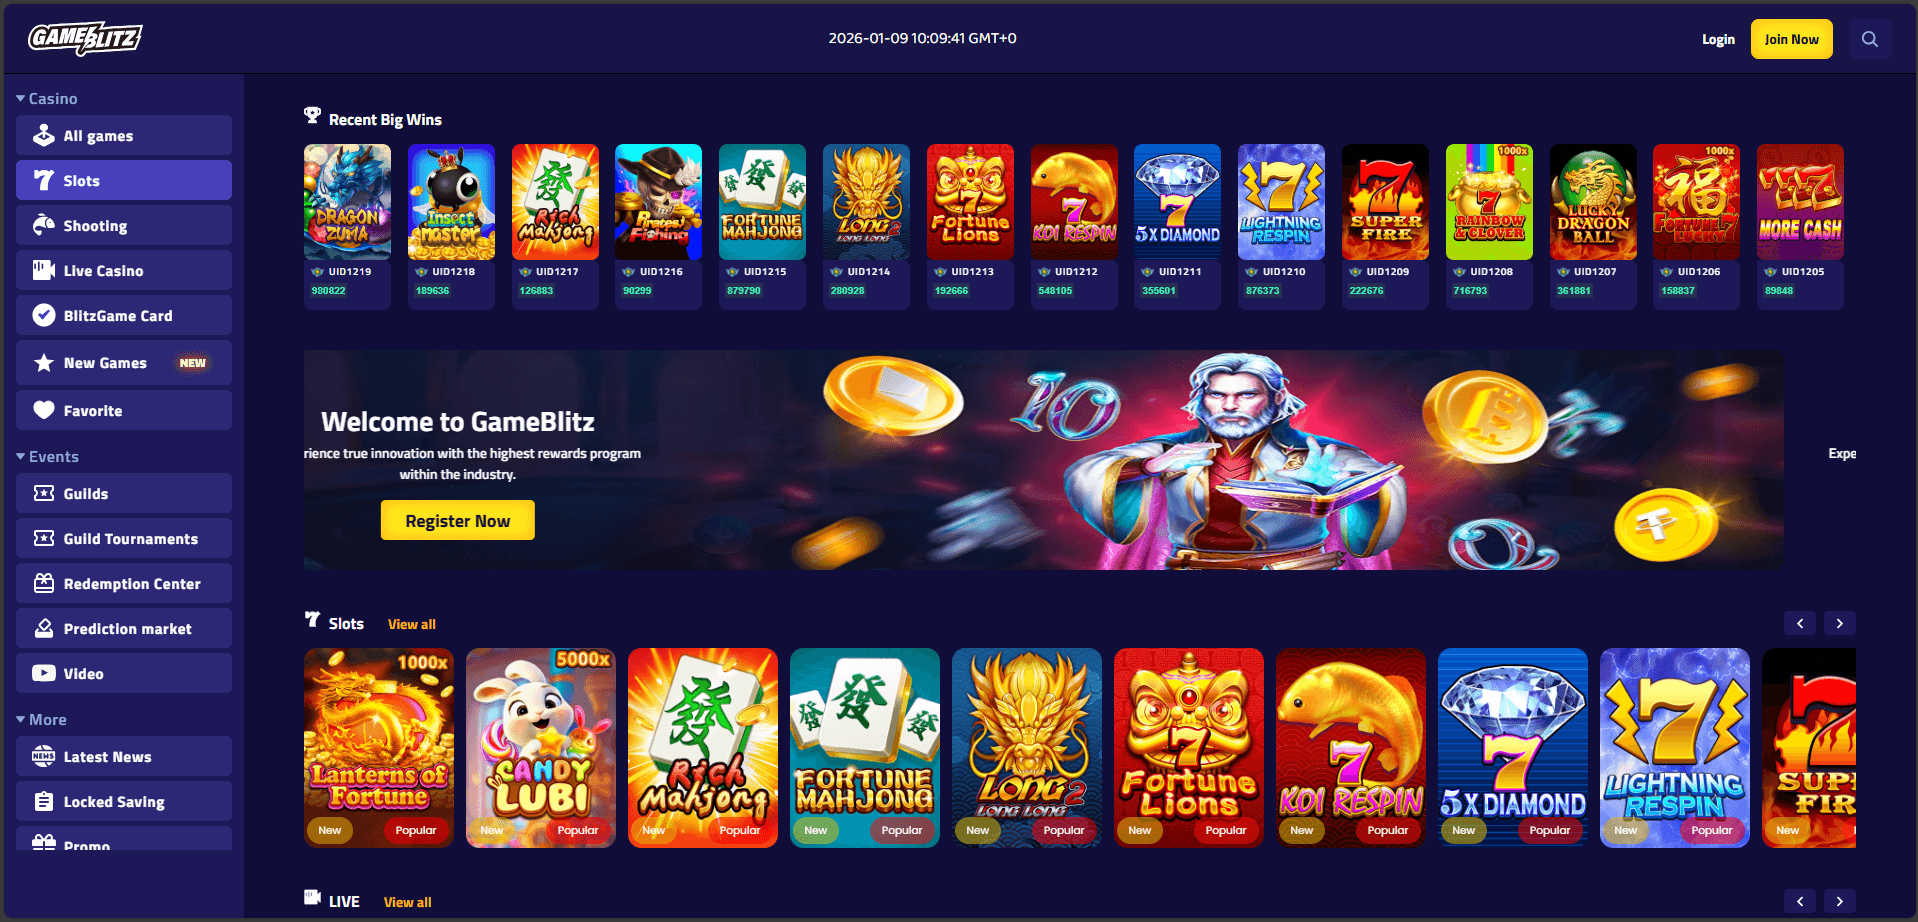Click the Register Now banner button
1918x922 pixels.
coord(458,520)
